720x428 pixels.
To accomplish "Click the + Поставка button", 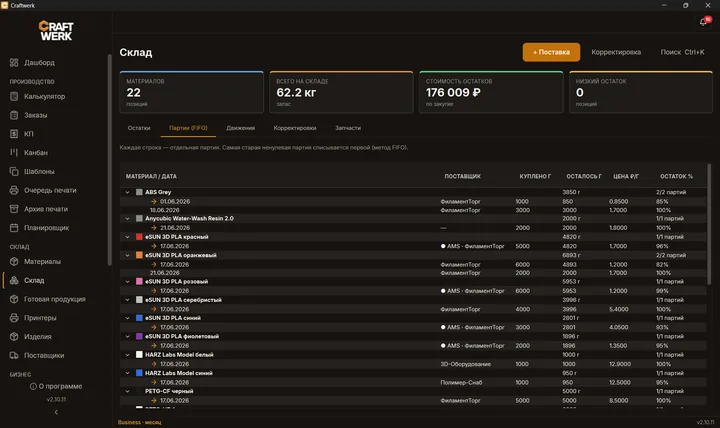I will 551,52.
